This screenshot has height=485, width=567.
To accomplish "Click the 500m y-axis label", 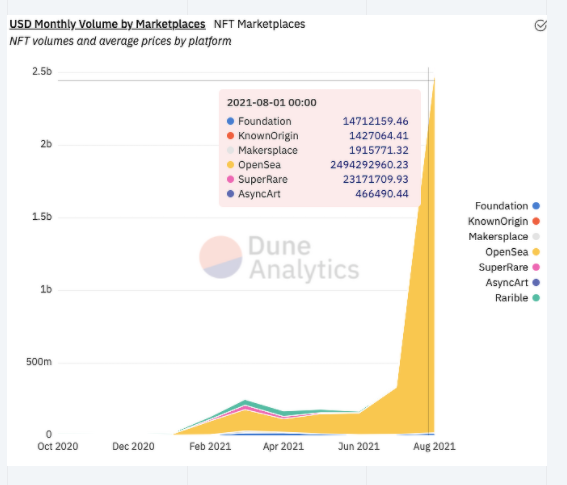I will [39, 362].
